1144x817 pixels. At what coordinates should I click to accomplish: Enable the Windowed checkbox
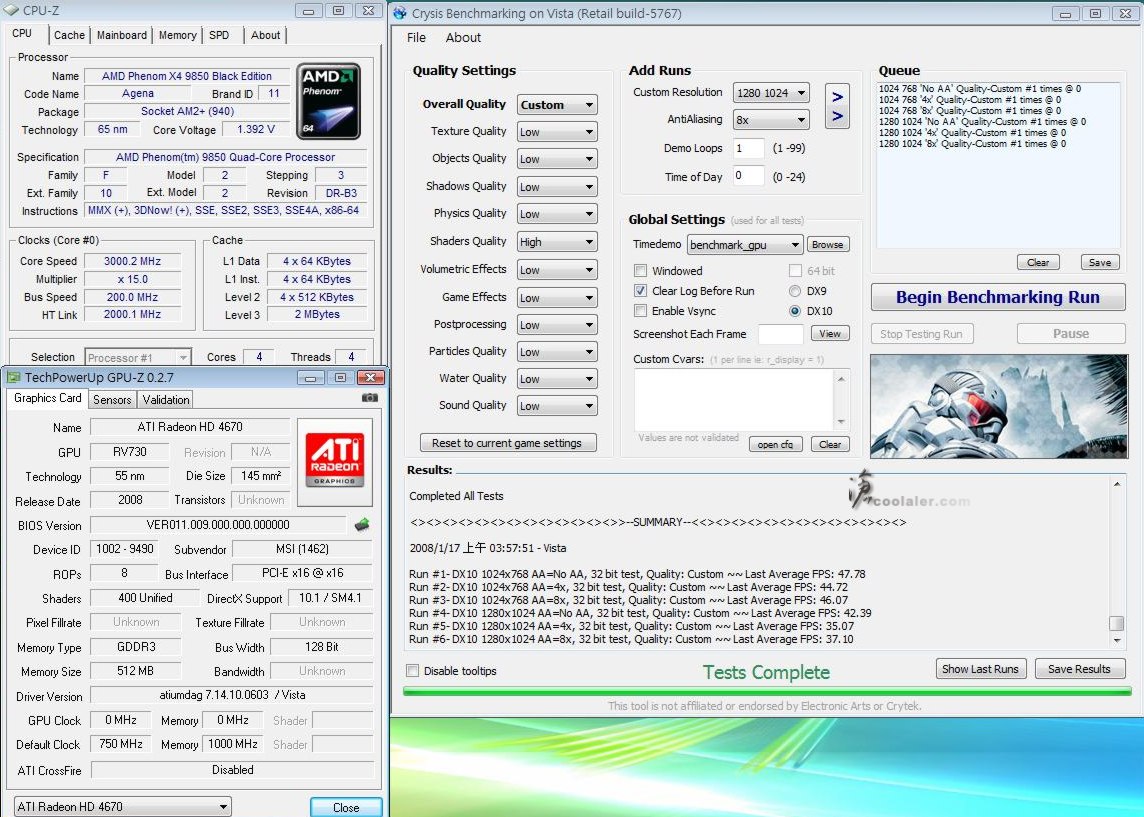click(x=640, y=271)
